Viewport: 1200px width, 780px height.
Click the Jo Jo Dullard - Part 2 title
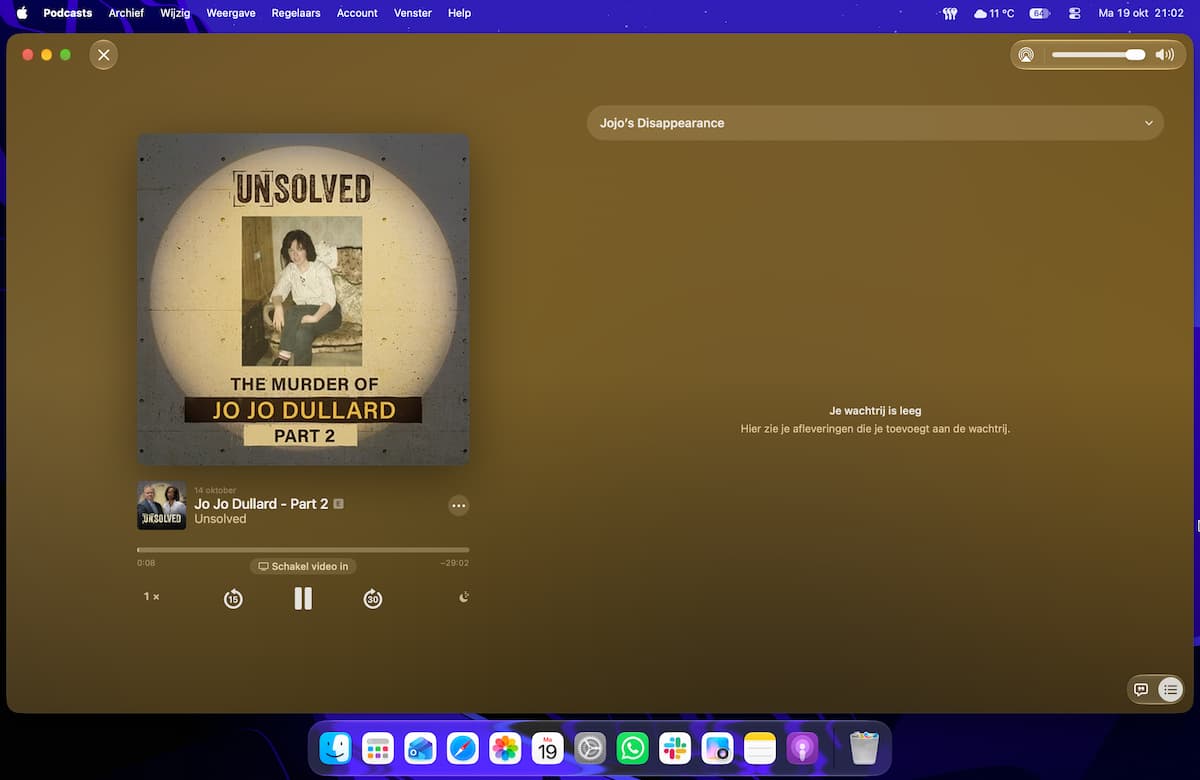(x=261, y=504)
